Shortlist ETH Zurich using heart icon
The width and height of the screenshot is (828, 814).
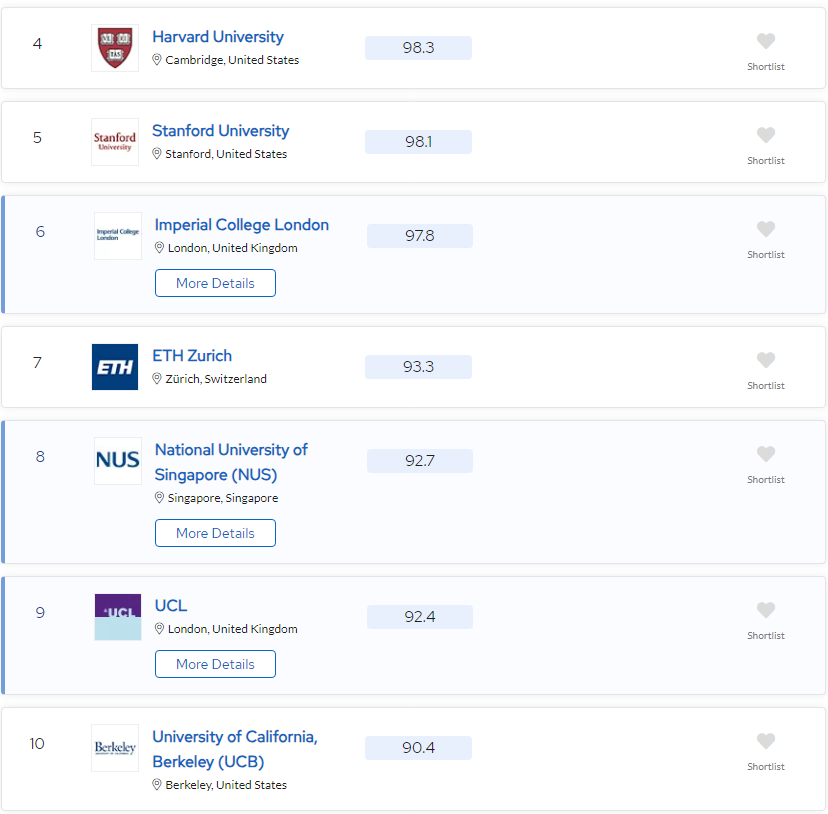click(765, 360)
